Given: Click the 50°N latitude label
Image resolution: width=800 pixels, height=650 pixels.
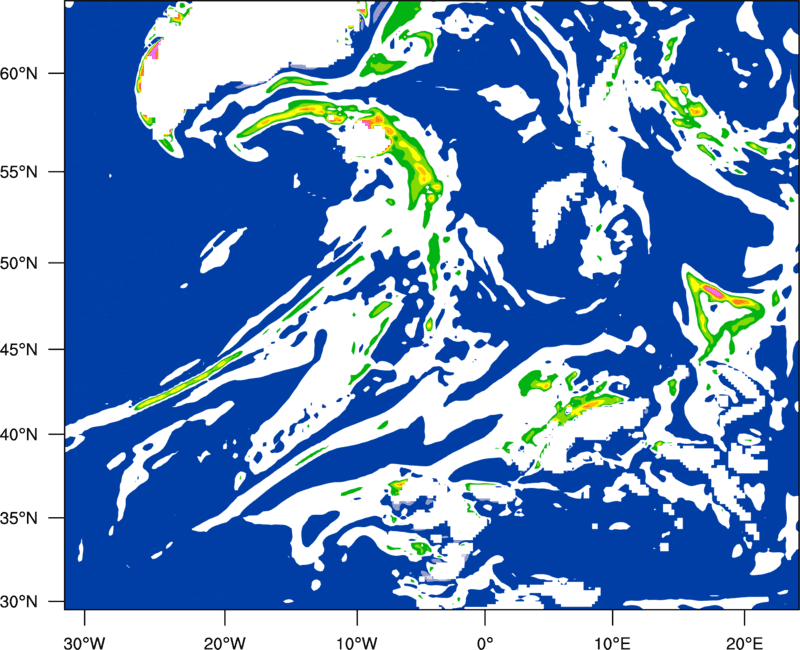Looking at the screenshot, I should 19,263.
